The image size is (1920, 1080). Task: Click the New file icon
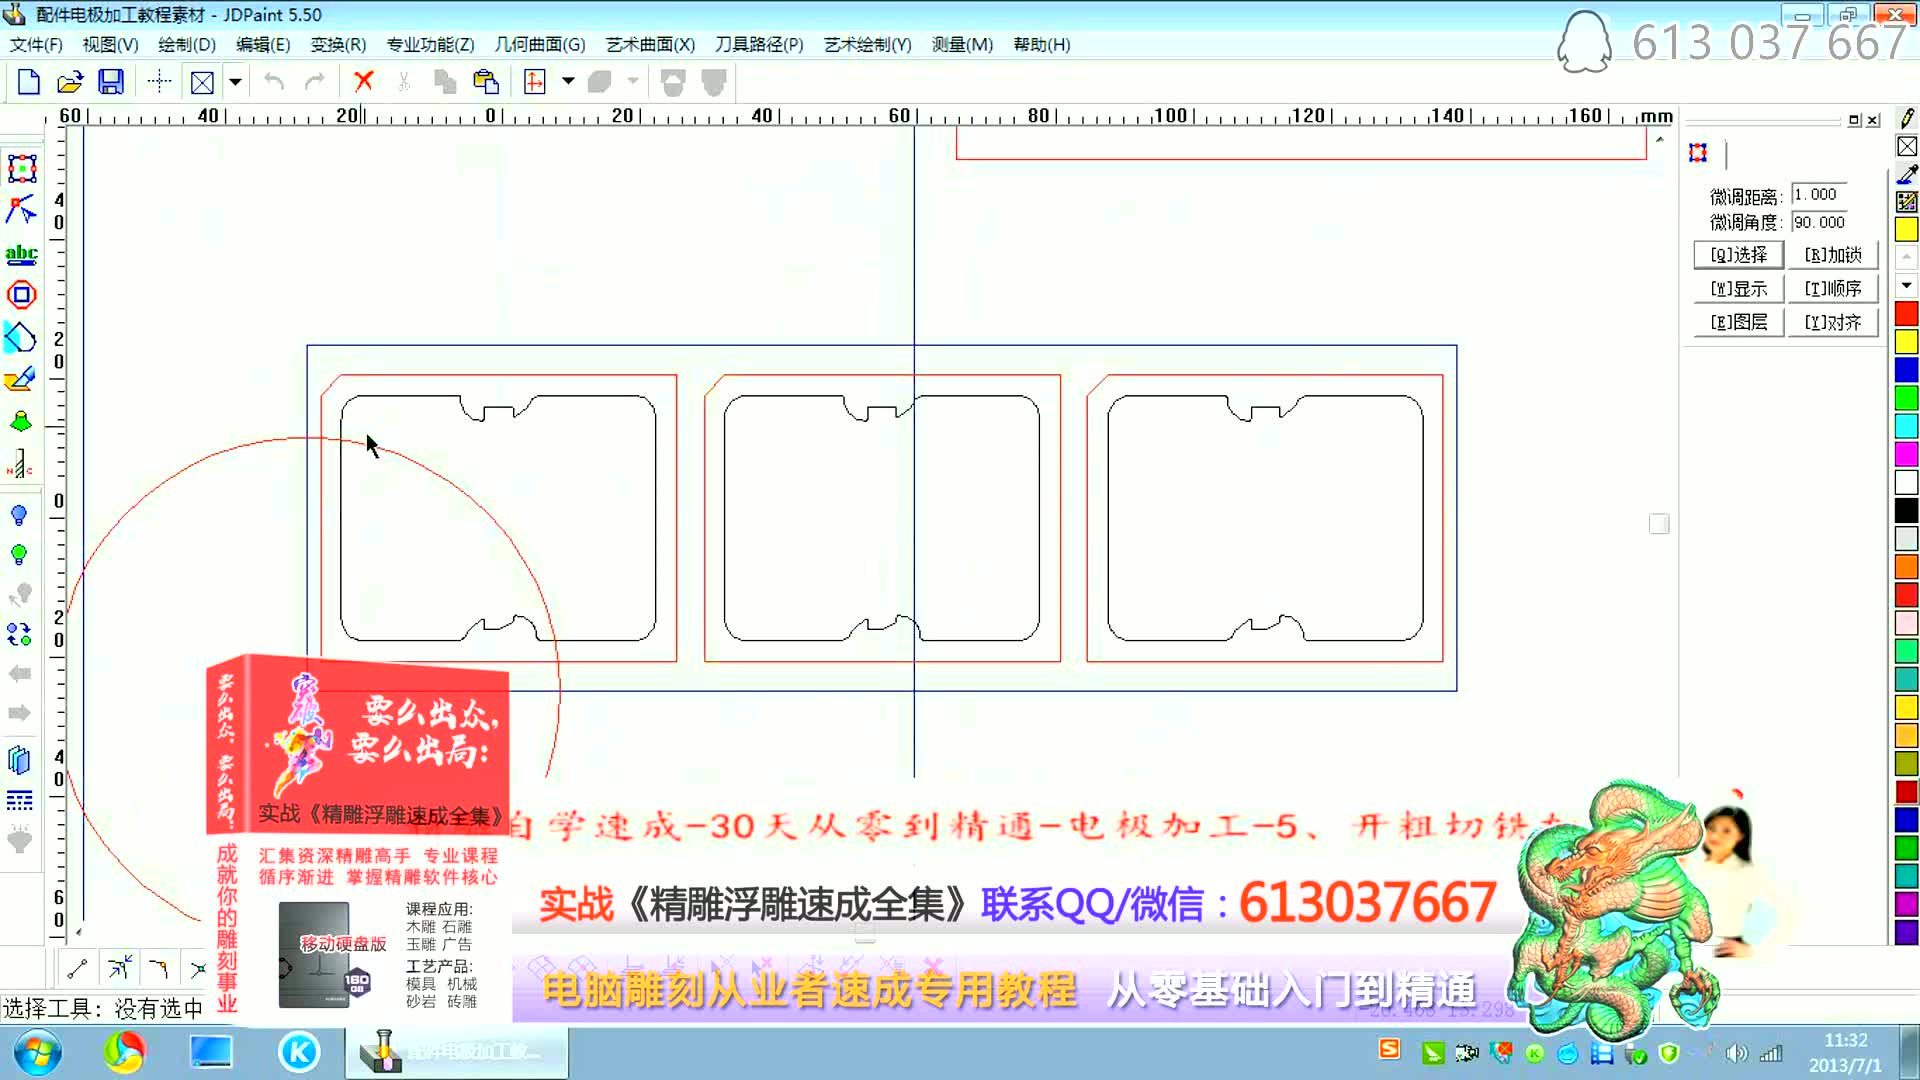click(29, 82)
